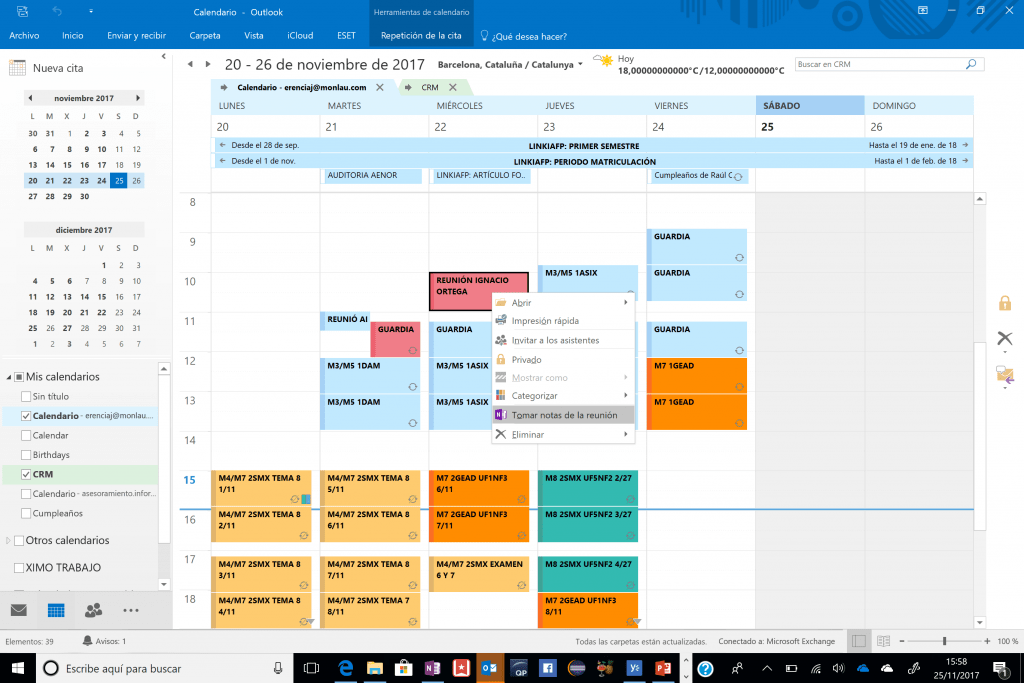This screenshot has height=683, width=1024.
Task: Open the AUDITORIA AENOR event
Action: tap(371, 176)
